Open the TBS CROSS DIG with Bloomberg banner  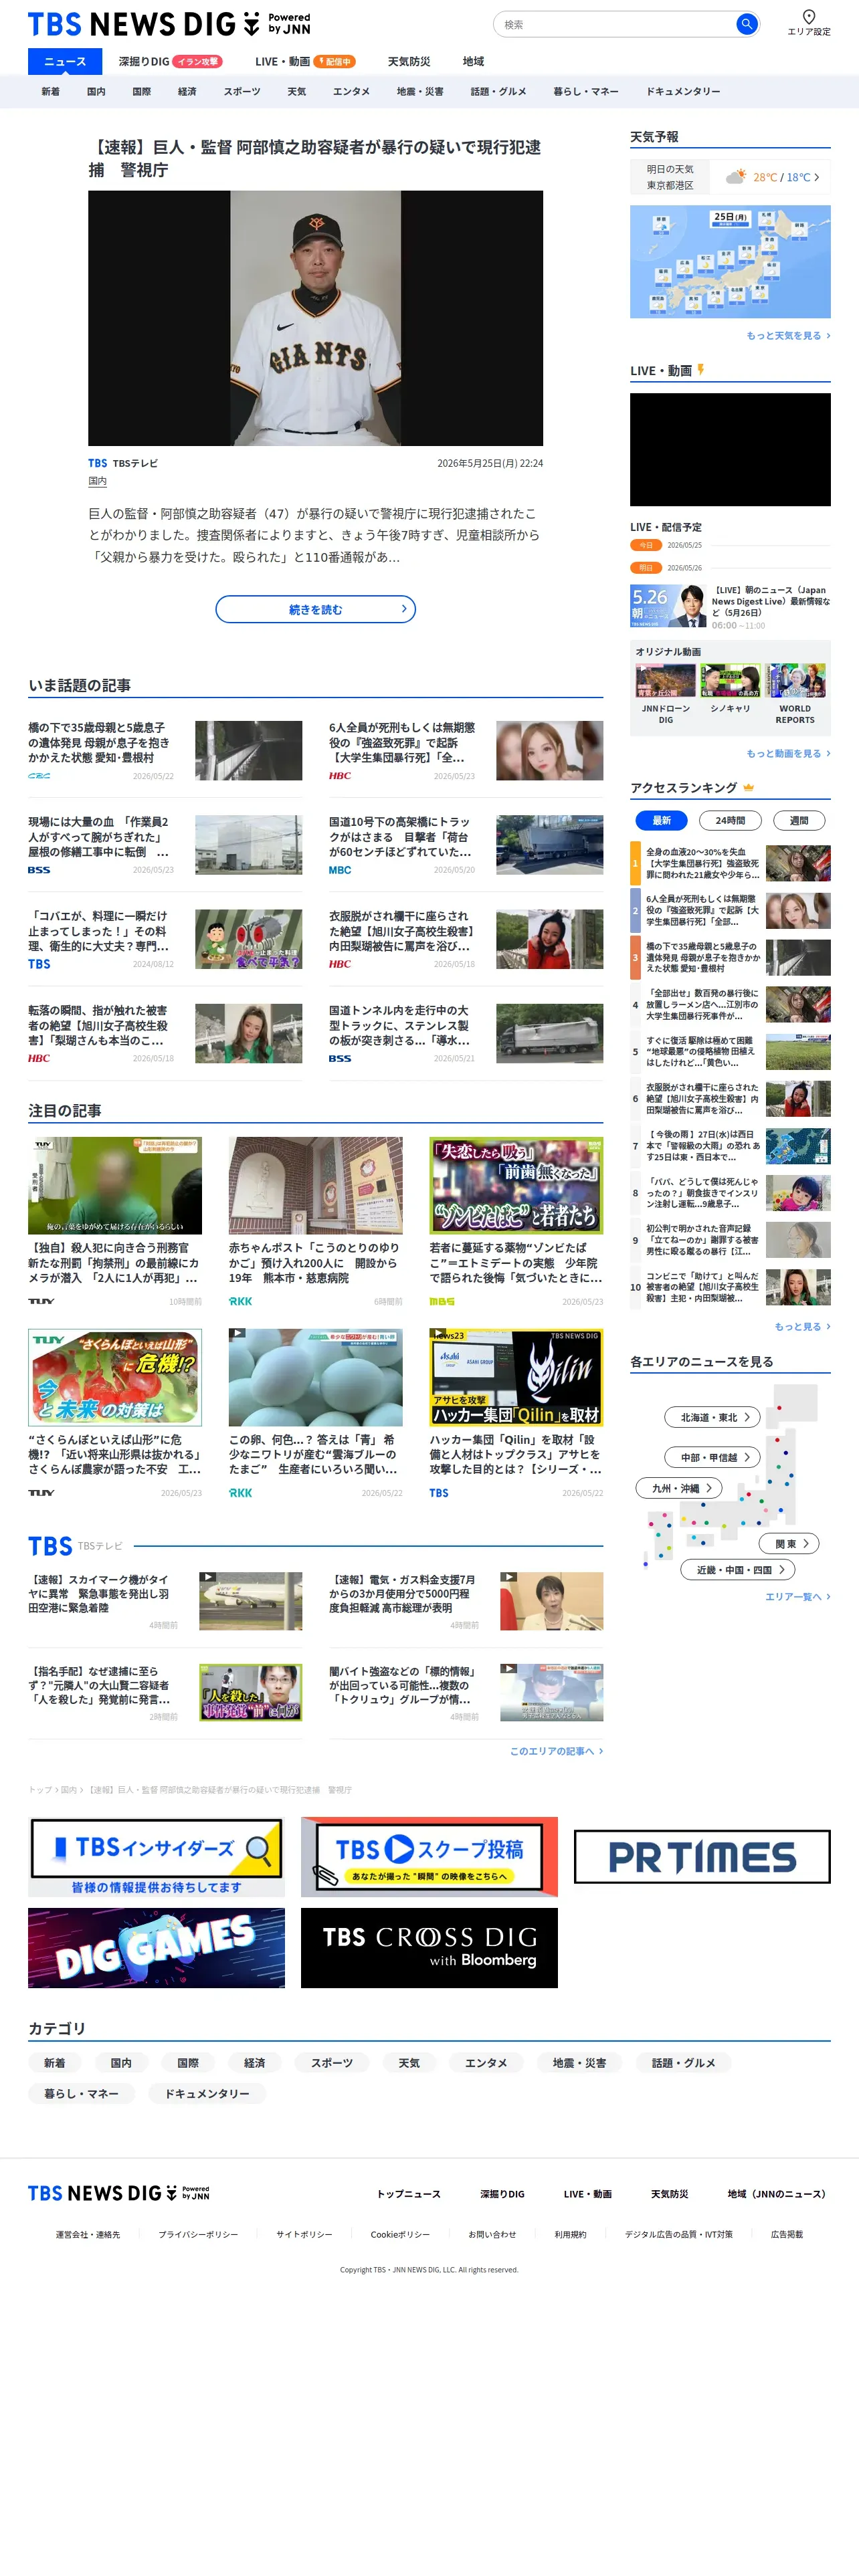pyautogui.click(x=429, y=1947)
